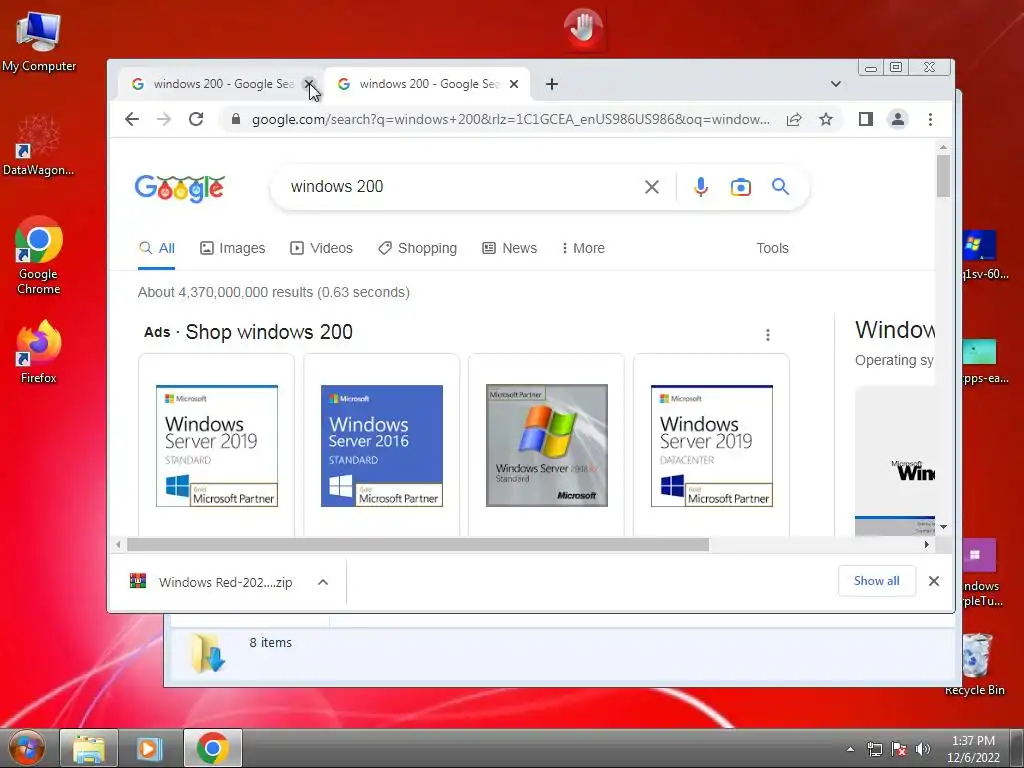
Task: Open the Recycle Bin
Action: point(975,664)
